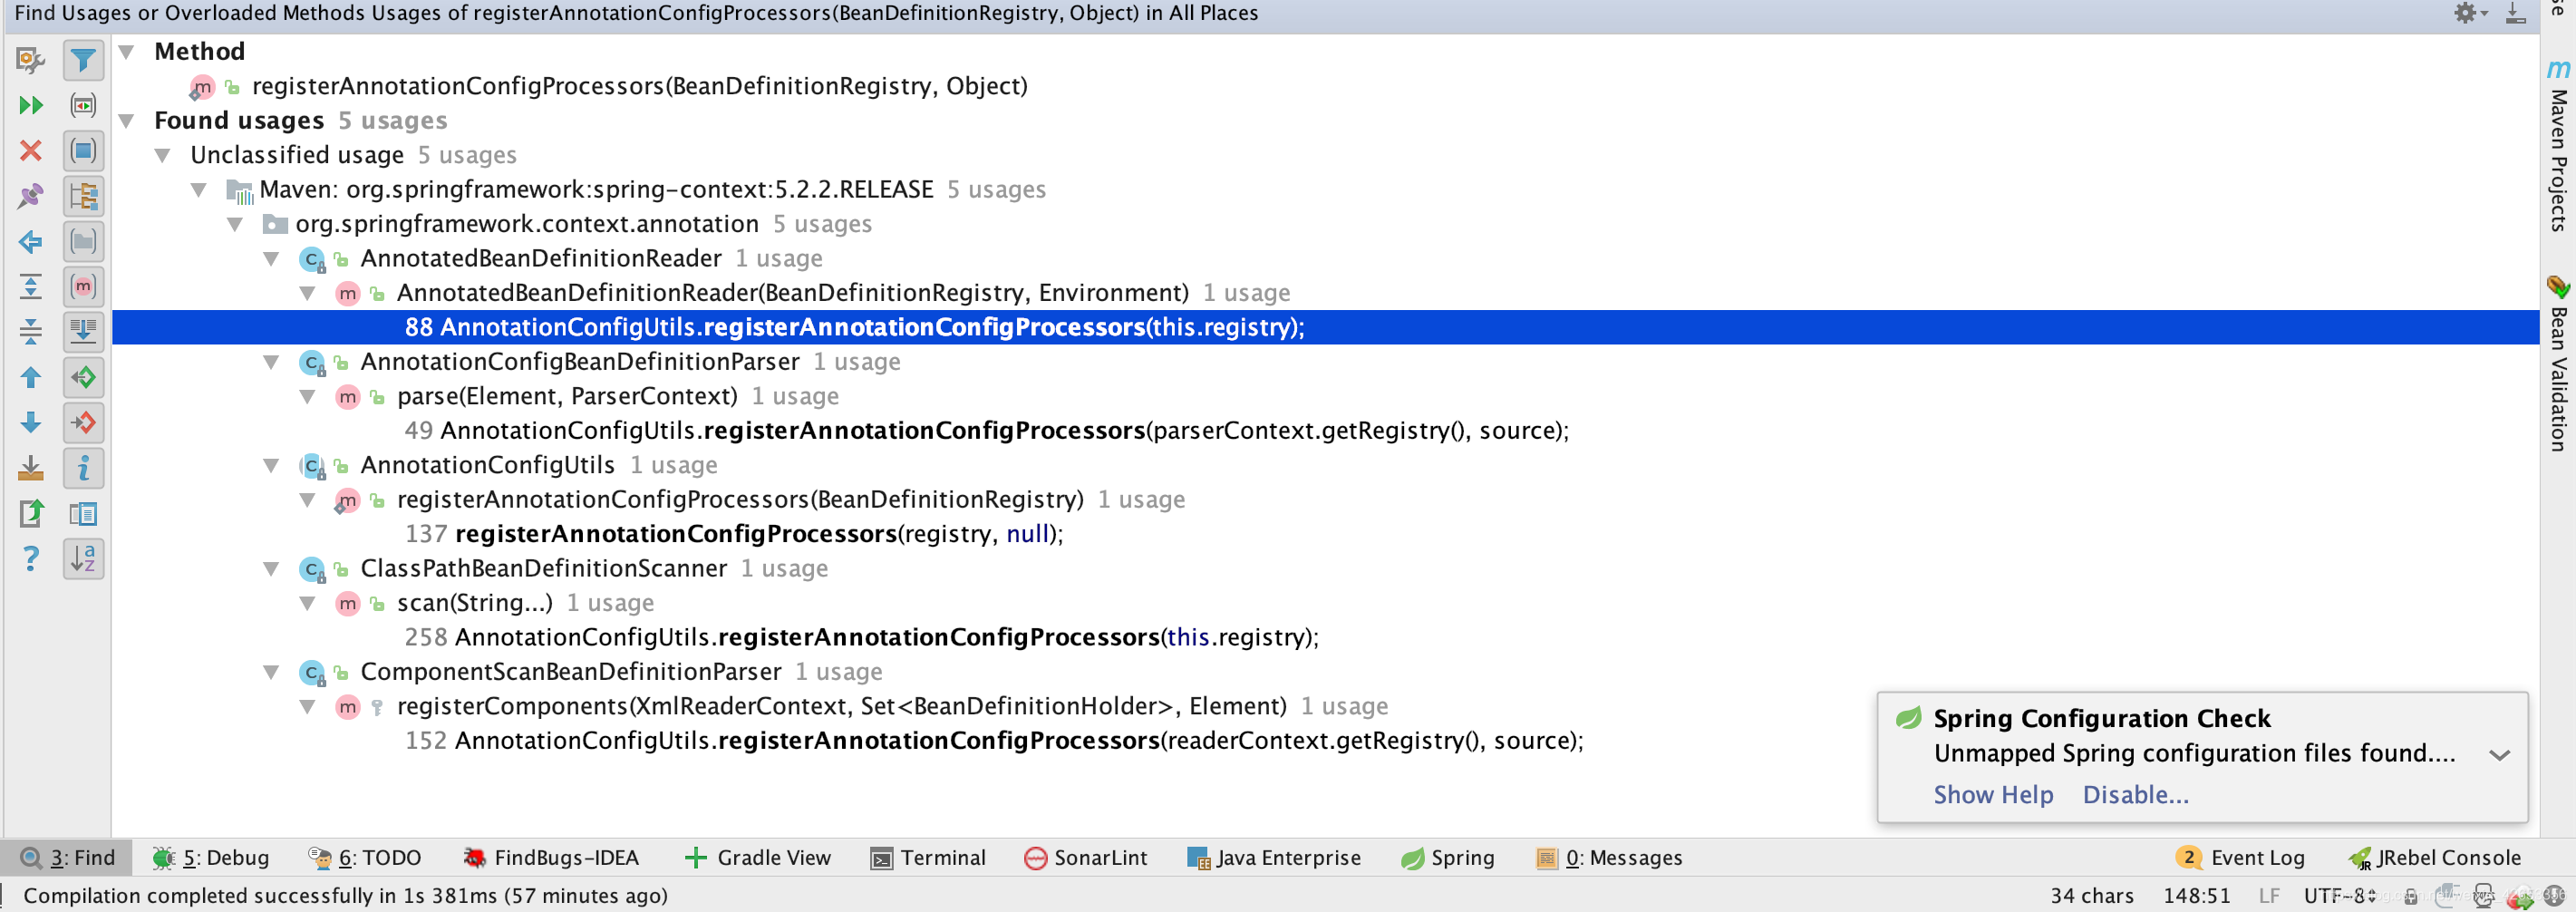
Task: Open the Gradle View tab
Action: click(758, 858)
